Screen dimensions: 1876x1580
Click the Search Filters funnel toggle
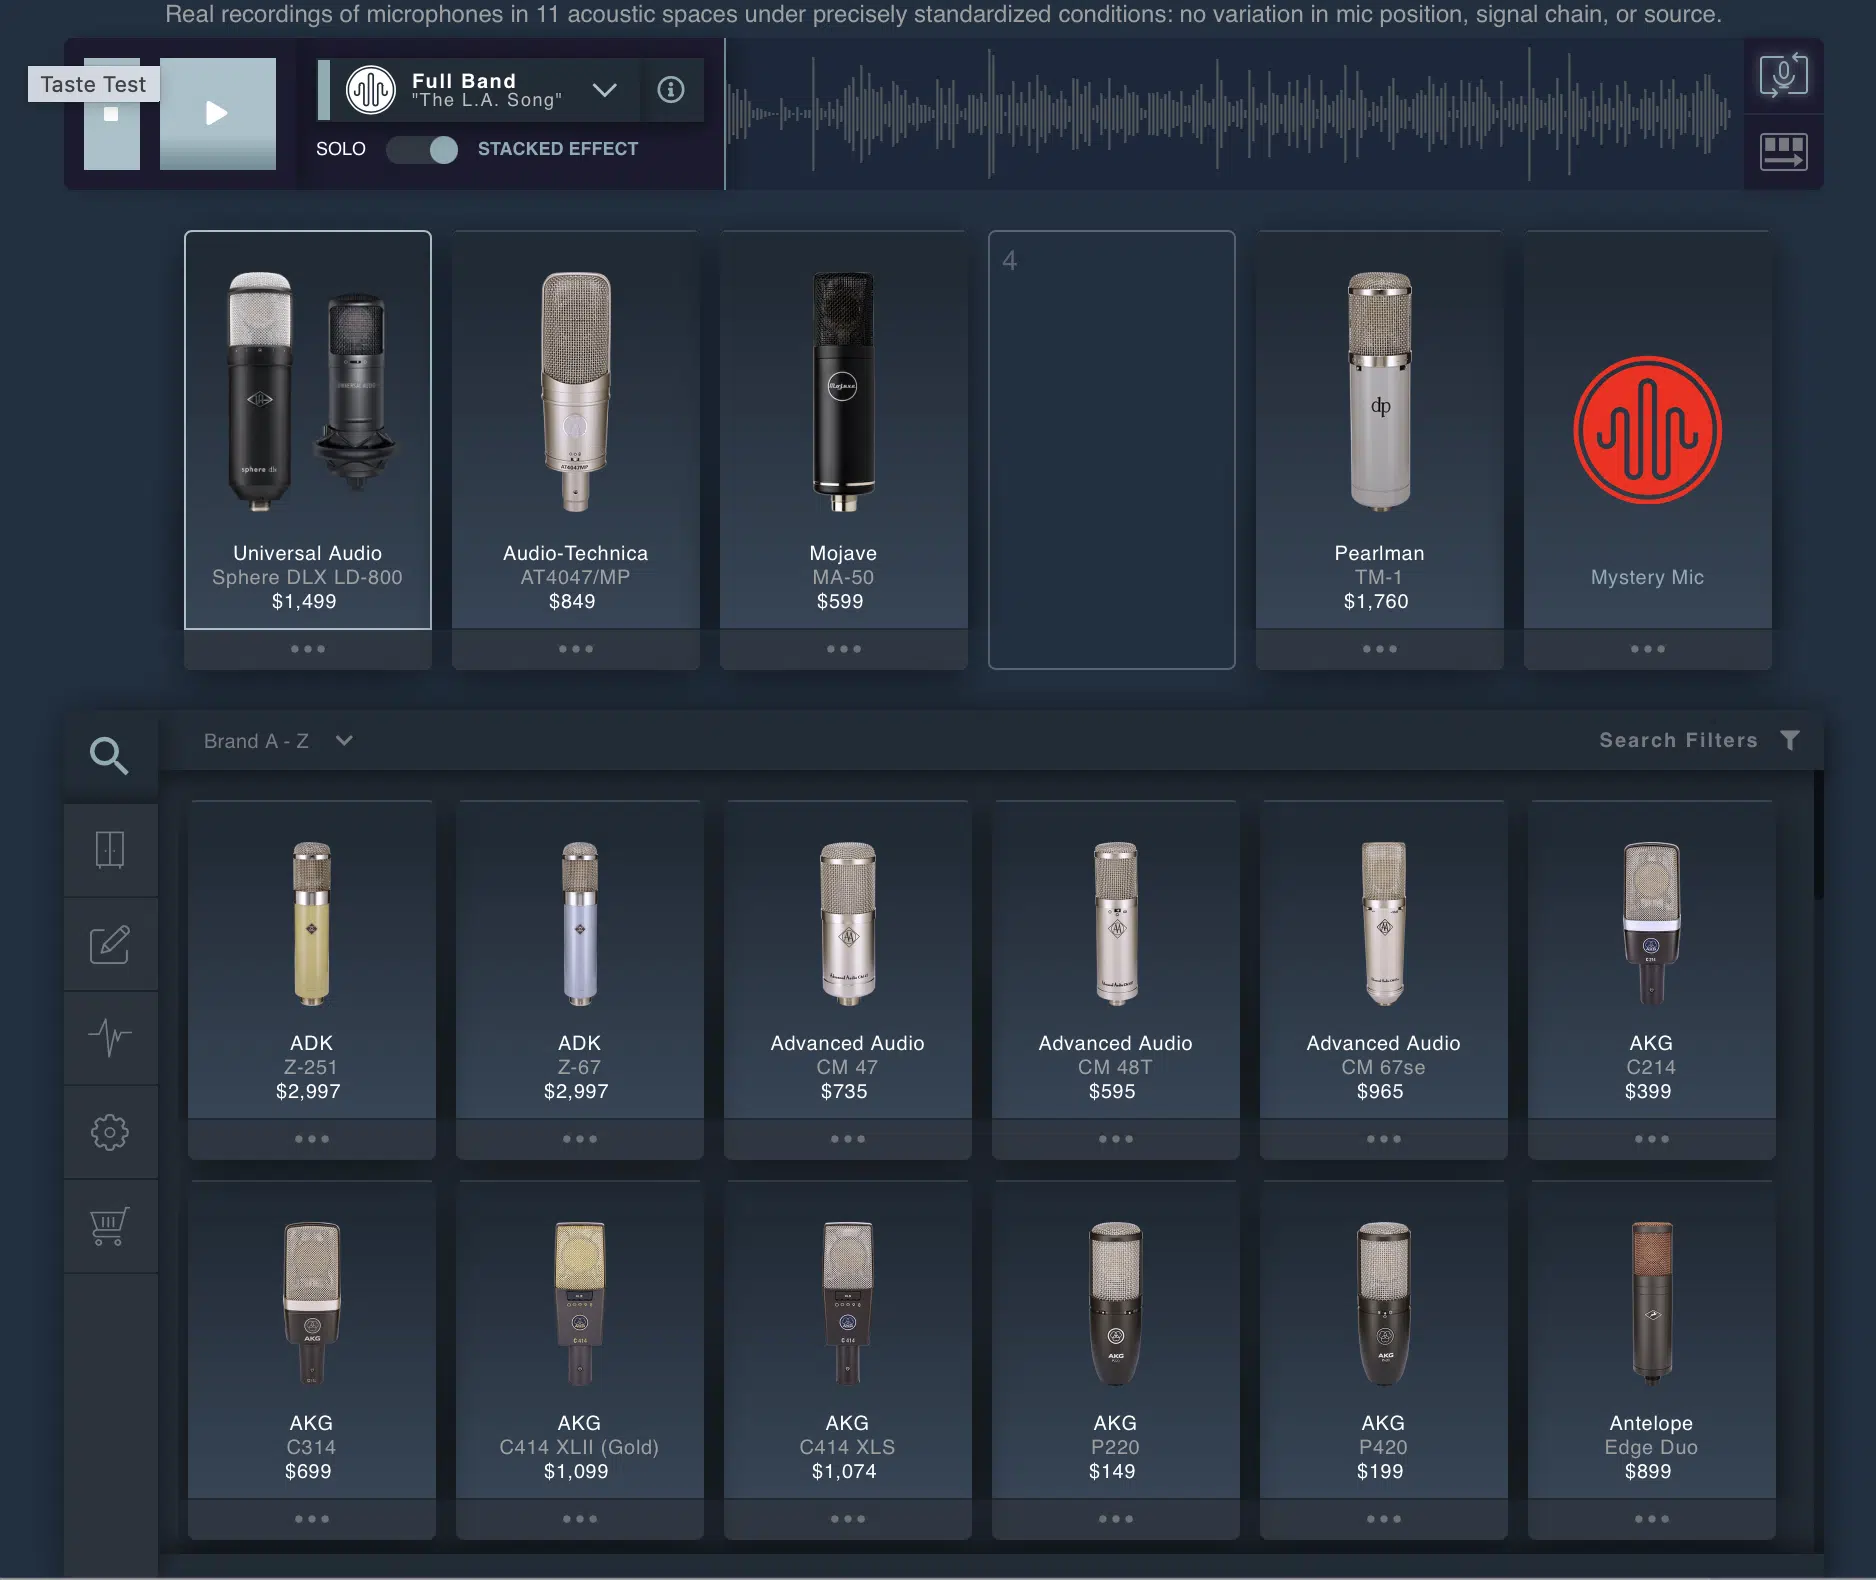coord(1790,740)
